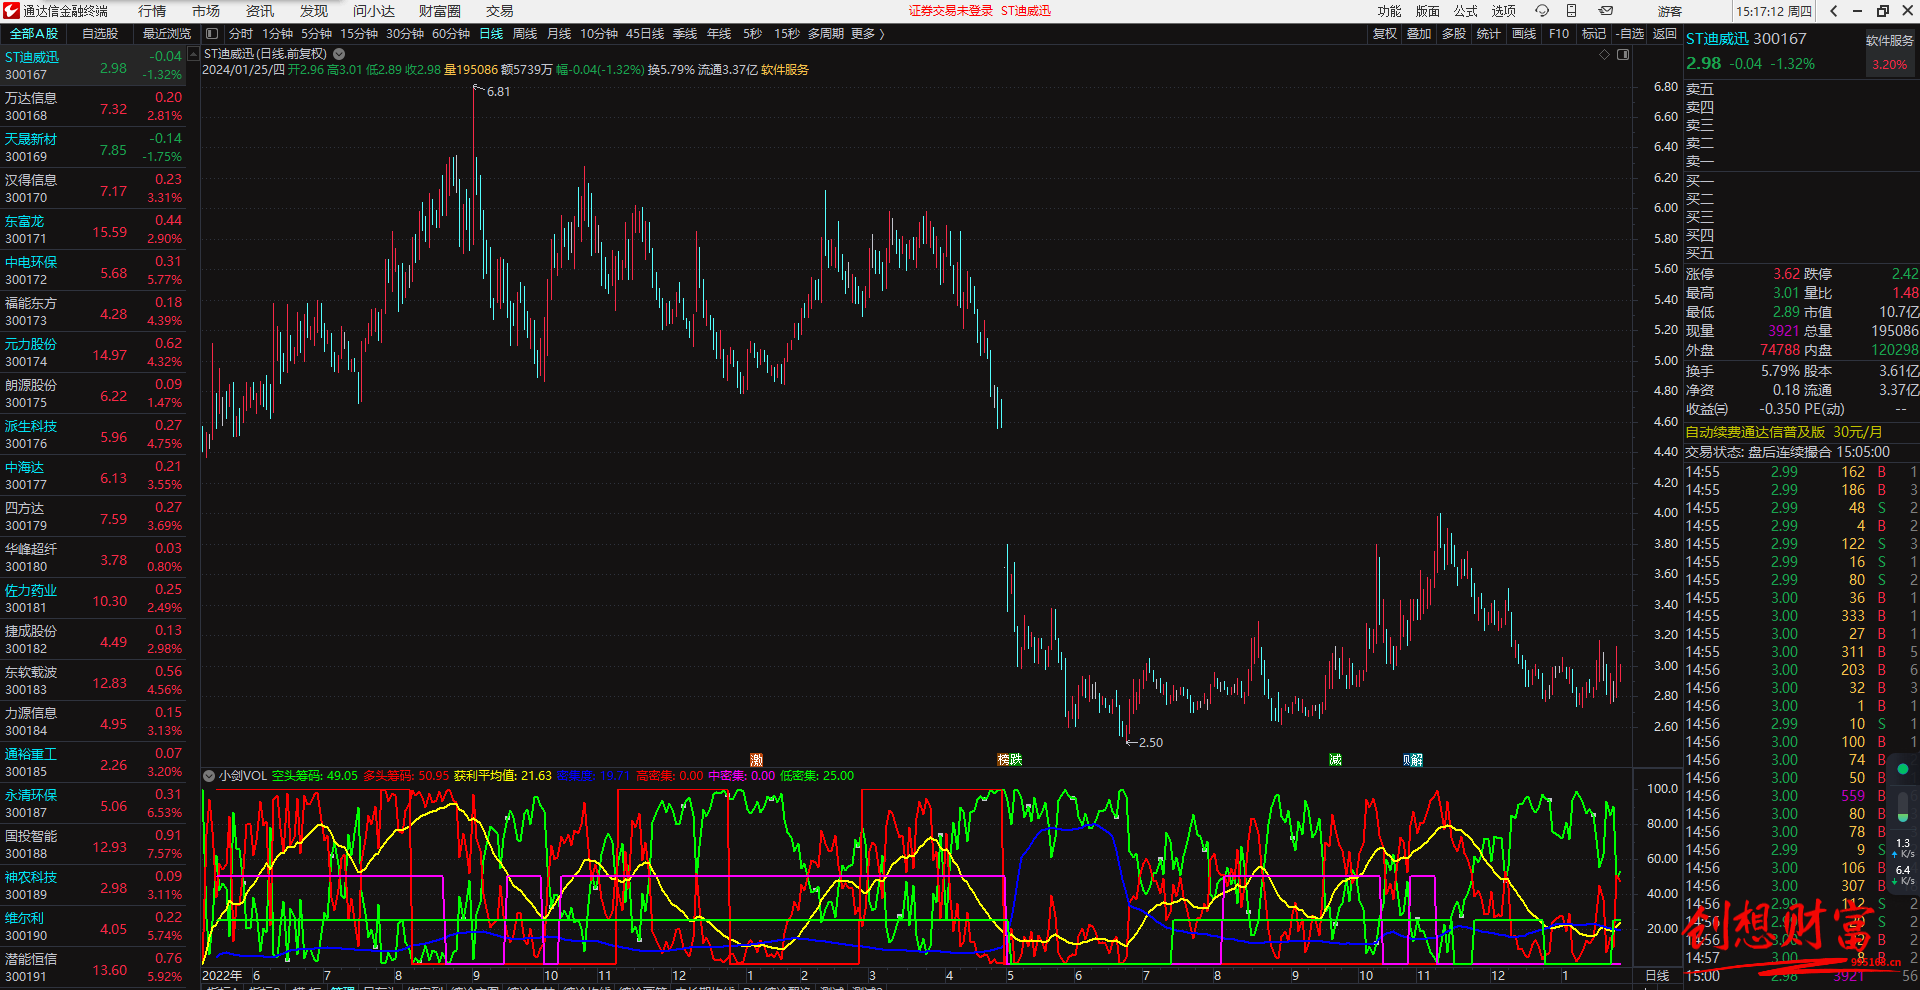Screen dimensions: 1920x990
Task: Click the 叠加 toolbar button
Action: tap(1419, 34)
